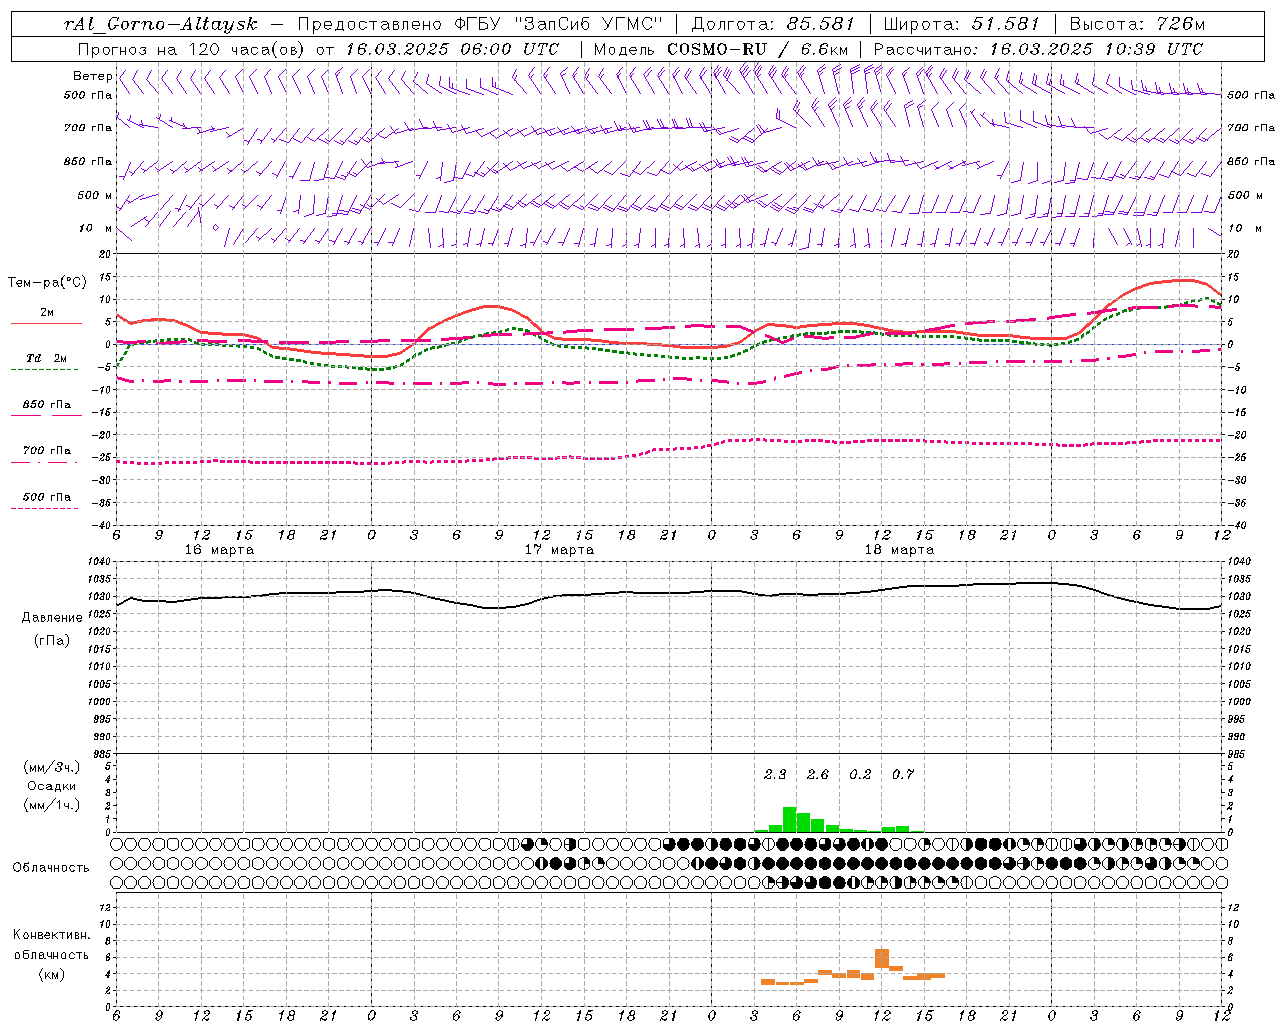The image size is (1280, 1024).
Task: Click the (мм/3ч.) precipitation unit label
Action: tap(52, 768)
